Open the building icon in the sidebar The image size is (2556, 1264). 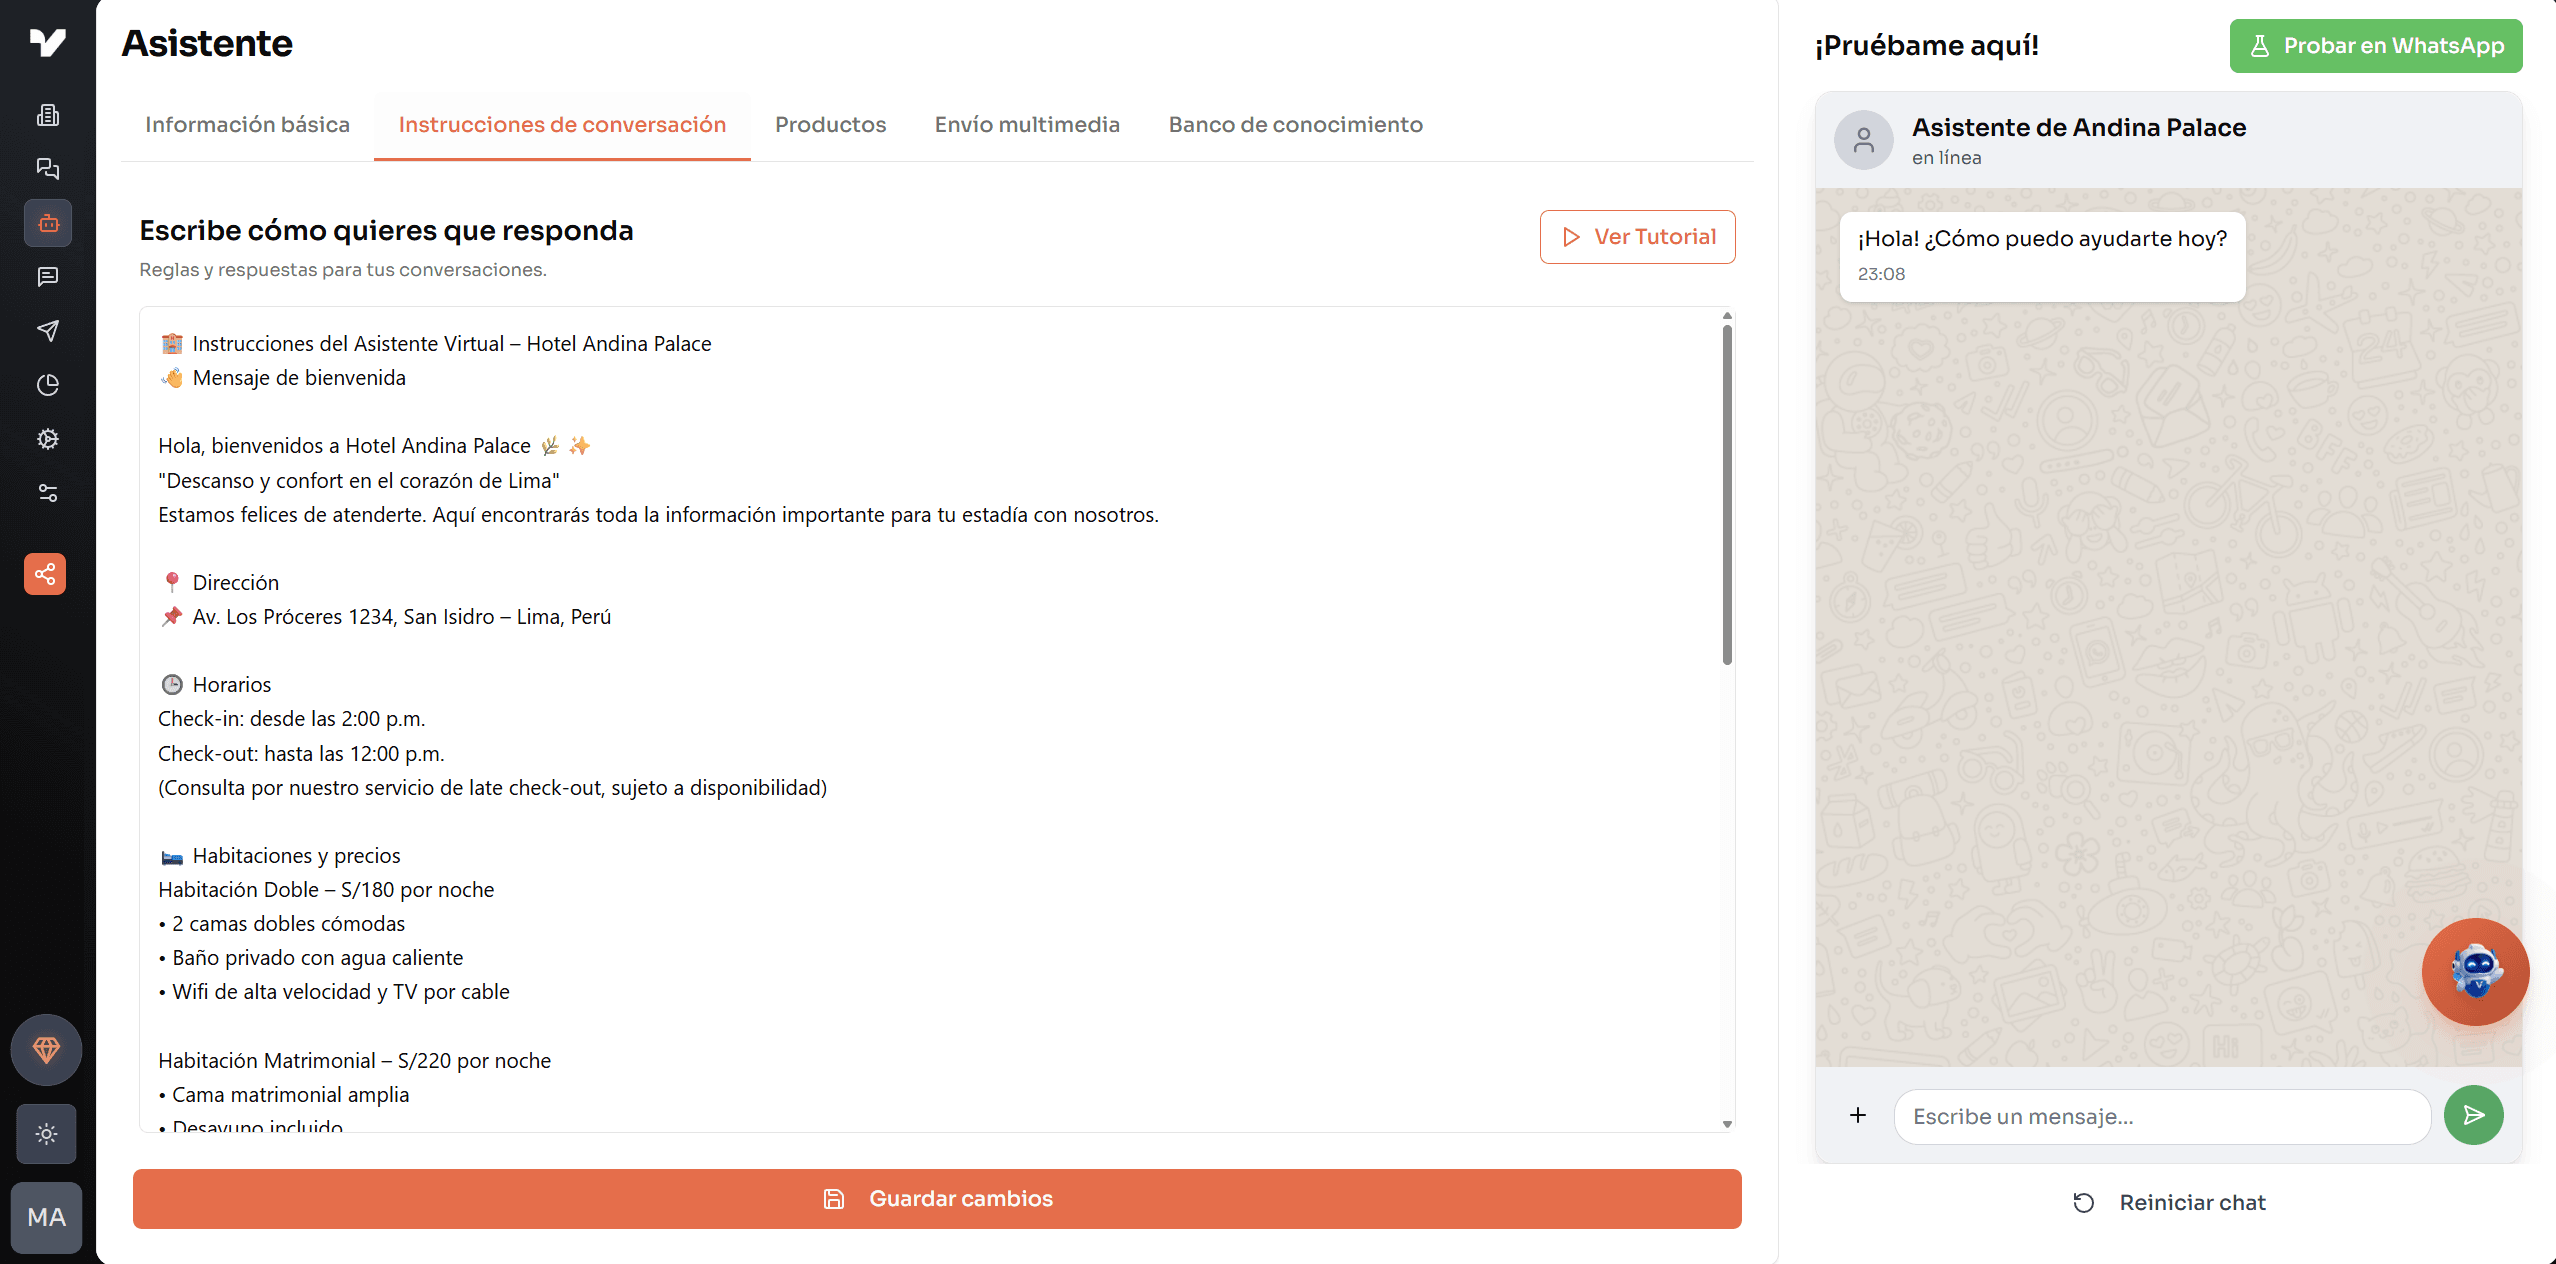(47, 114)
